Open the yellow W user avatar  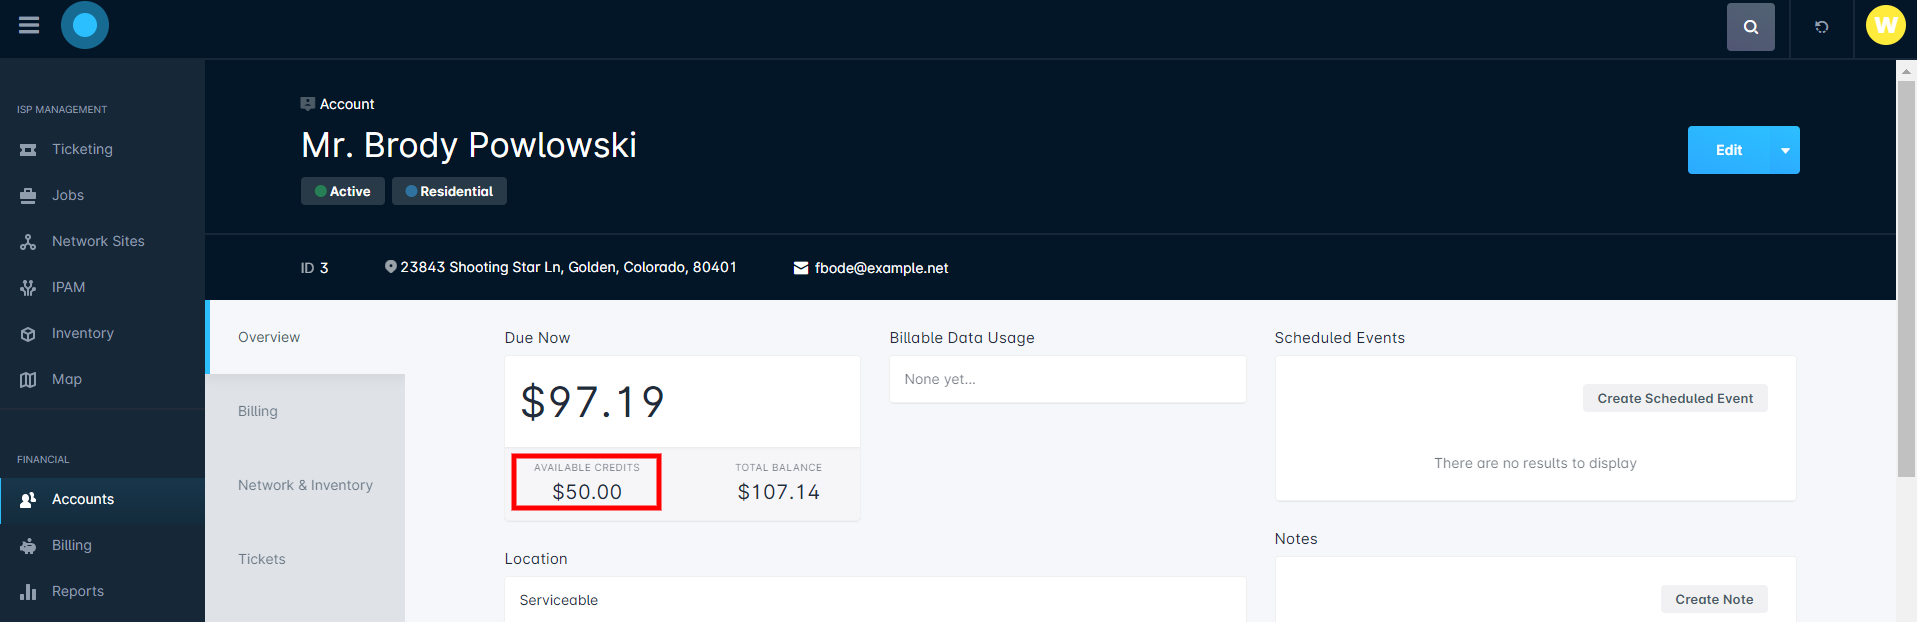[x=1885, y=25]
